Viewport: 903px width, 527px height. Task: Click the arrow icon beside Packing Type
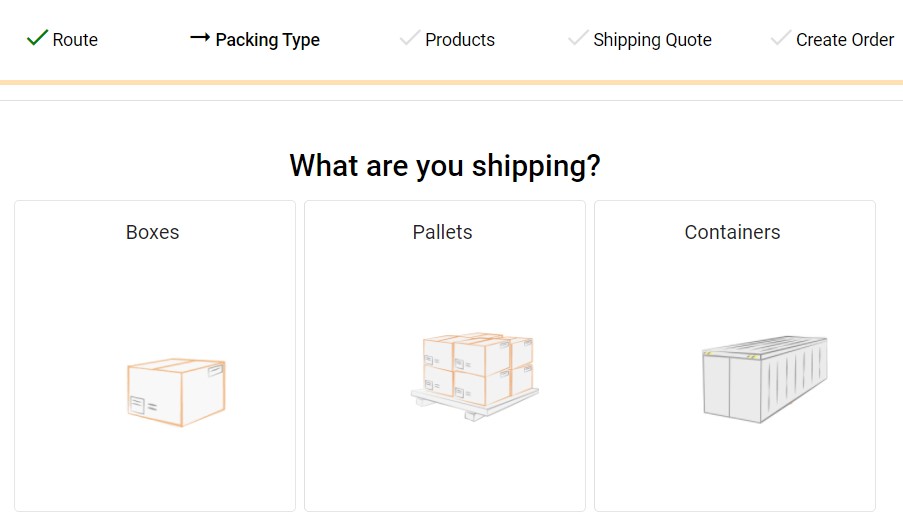(x=200, y=38)
